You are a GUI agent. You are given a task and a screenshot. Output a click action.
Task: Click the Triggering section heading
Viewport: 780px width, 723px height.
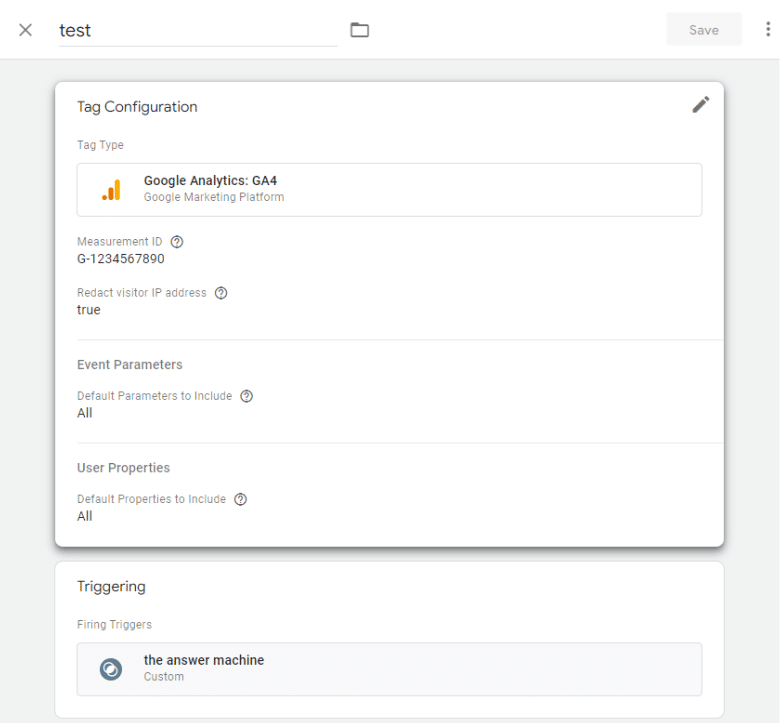click(111, 587)
